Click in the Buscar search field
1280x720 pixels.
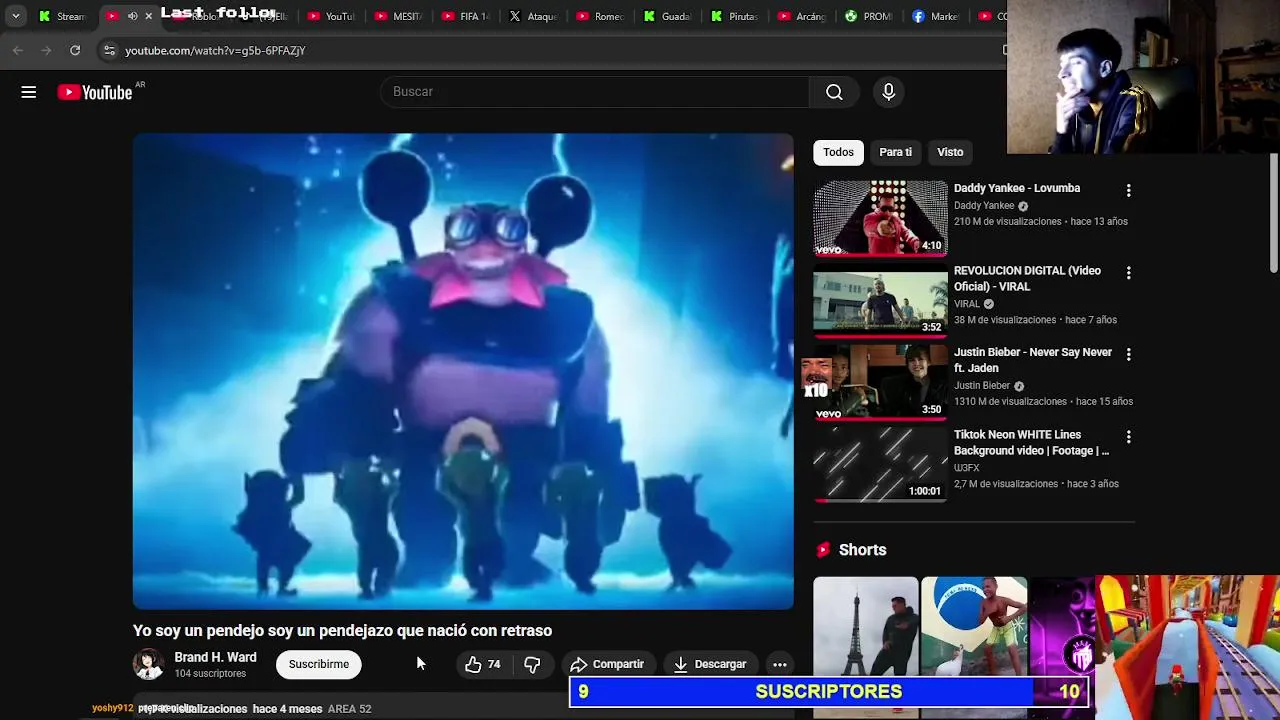pyautogui.click(x=595, y=92)
